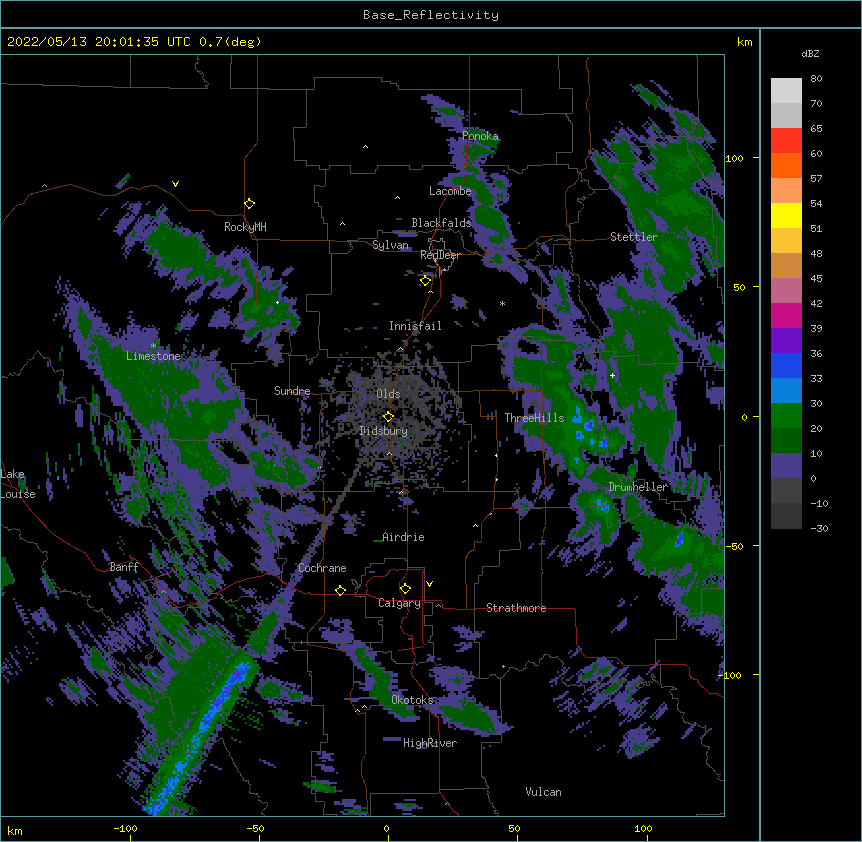Select the slate purple 10-0 dBZ legend swatch
Viewport: 862px width, 842px height.
(786, 466)
